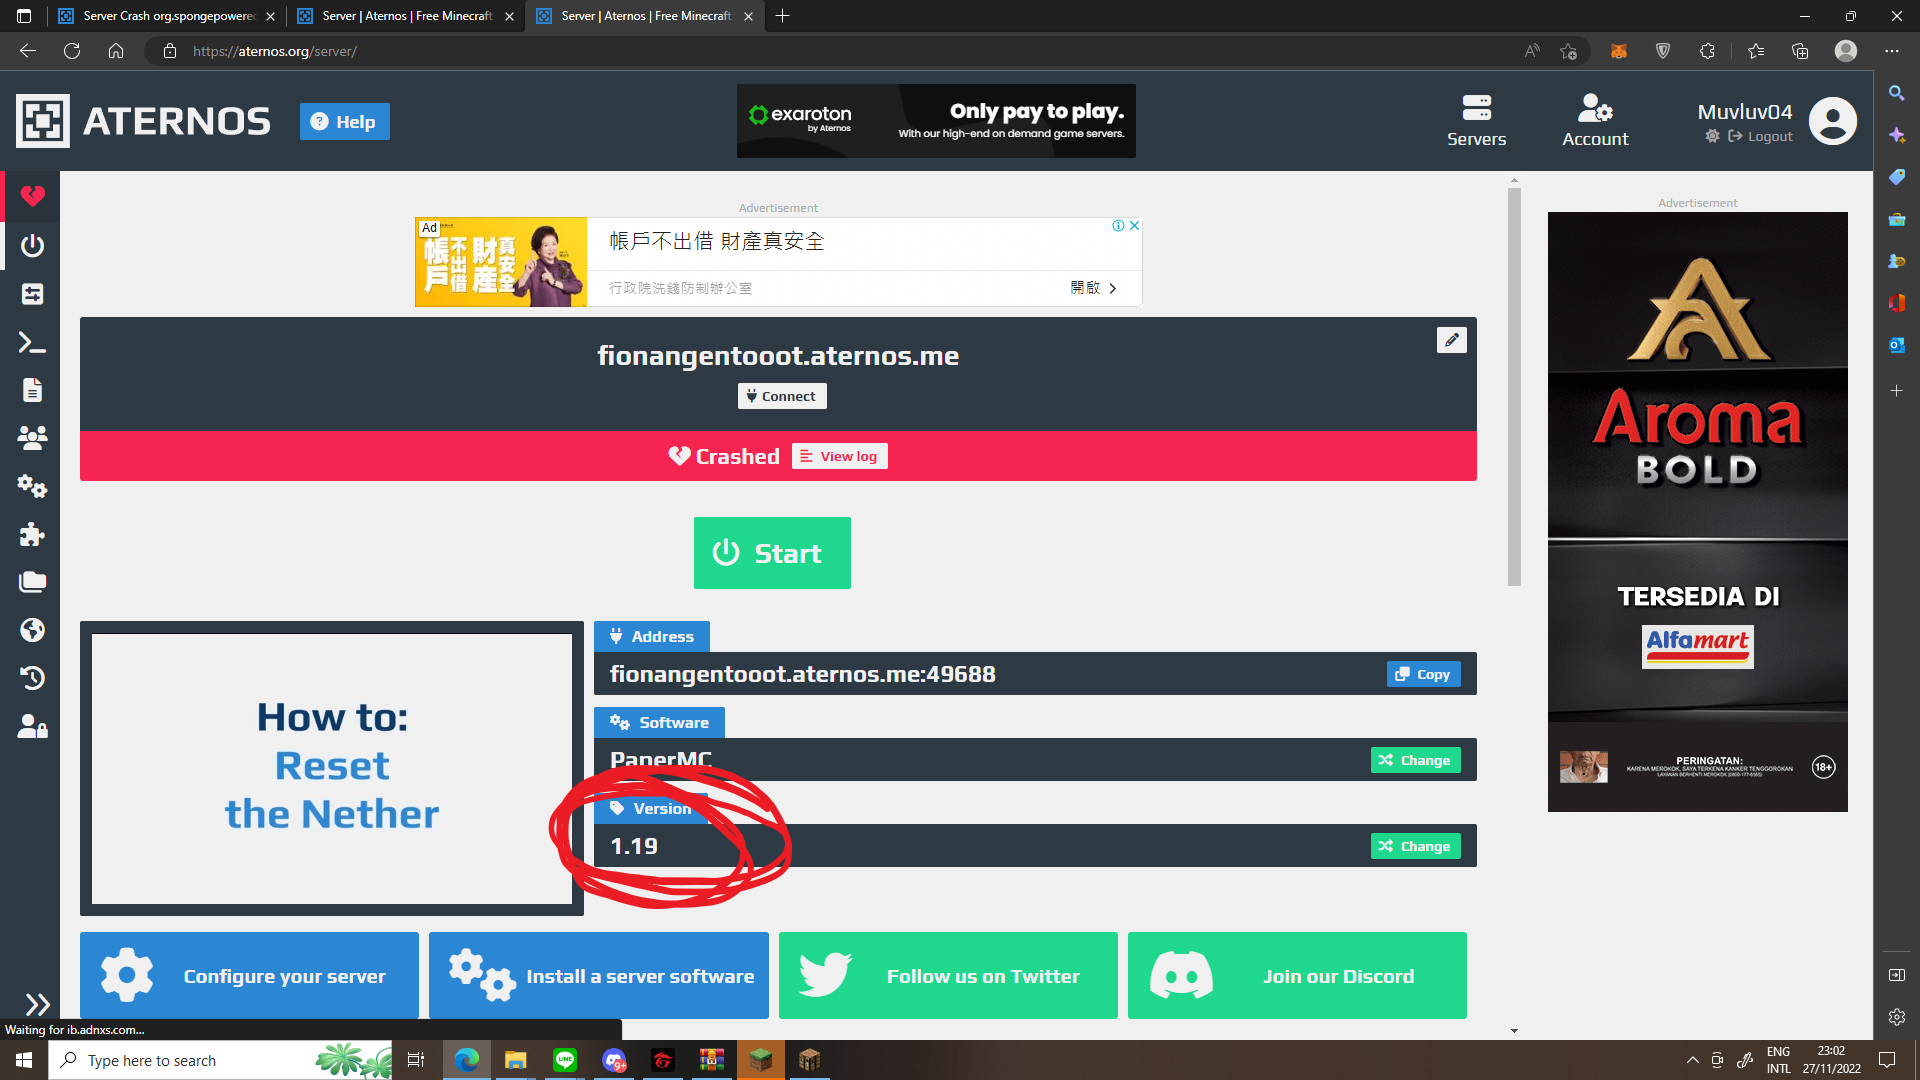This screenshot has width=1920, height=1080.
Task: Open the Outlook icon in Edge sidebar
Action: click(x=1896, y=345)
